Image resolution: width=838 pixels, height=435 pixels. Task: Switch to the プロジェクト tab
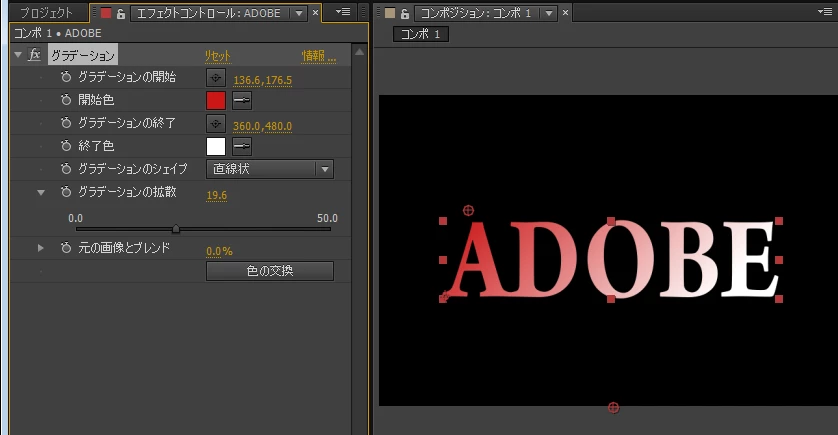tap(46, 13)
